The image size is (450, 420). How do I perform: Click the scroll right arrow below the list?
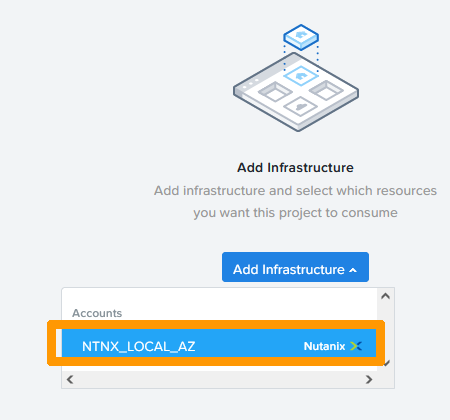point(369,379)
